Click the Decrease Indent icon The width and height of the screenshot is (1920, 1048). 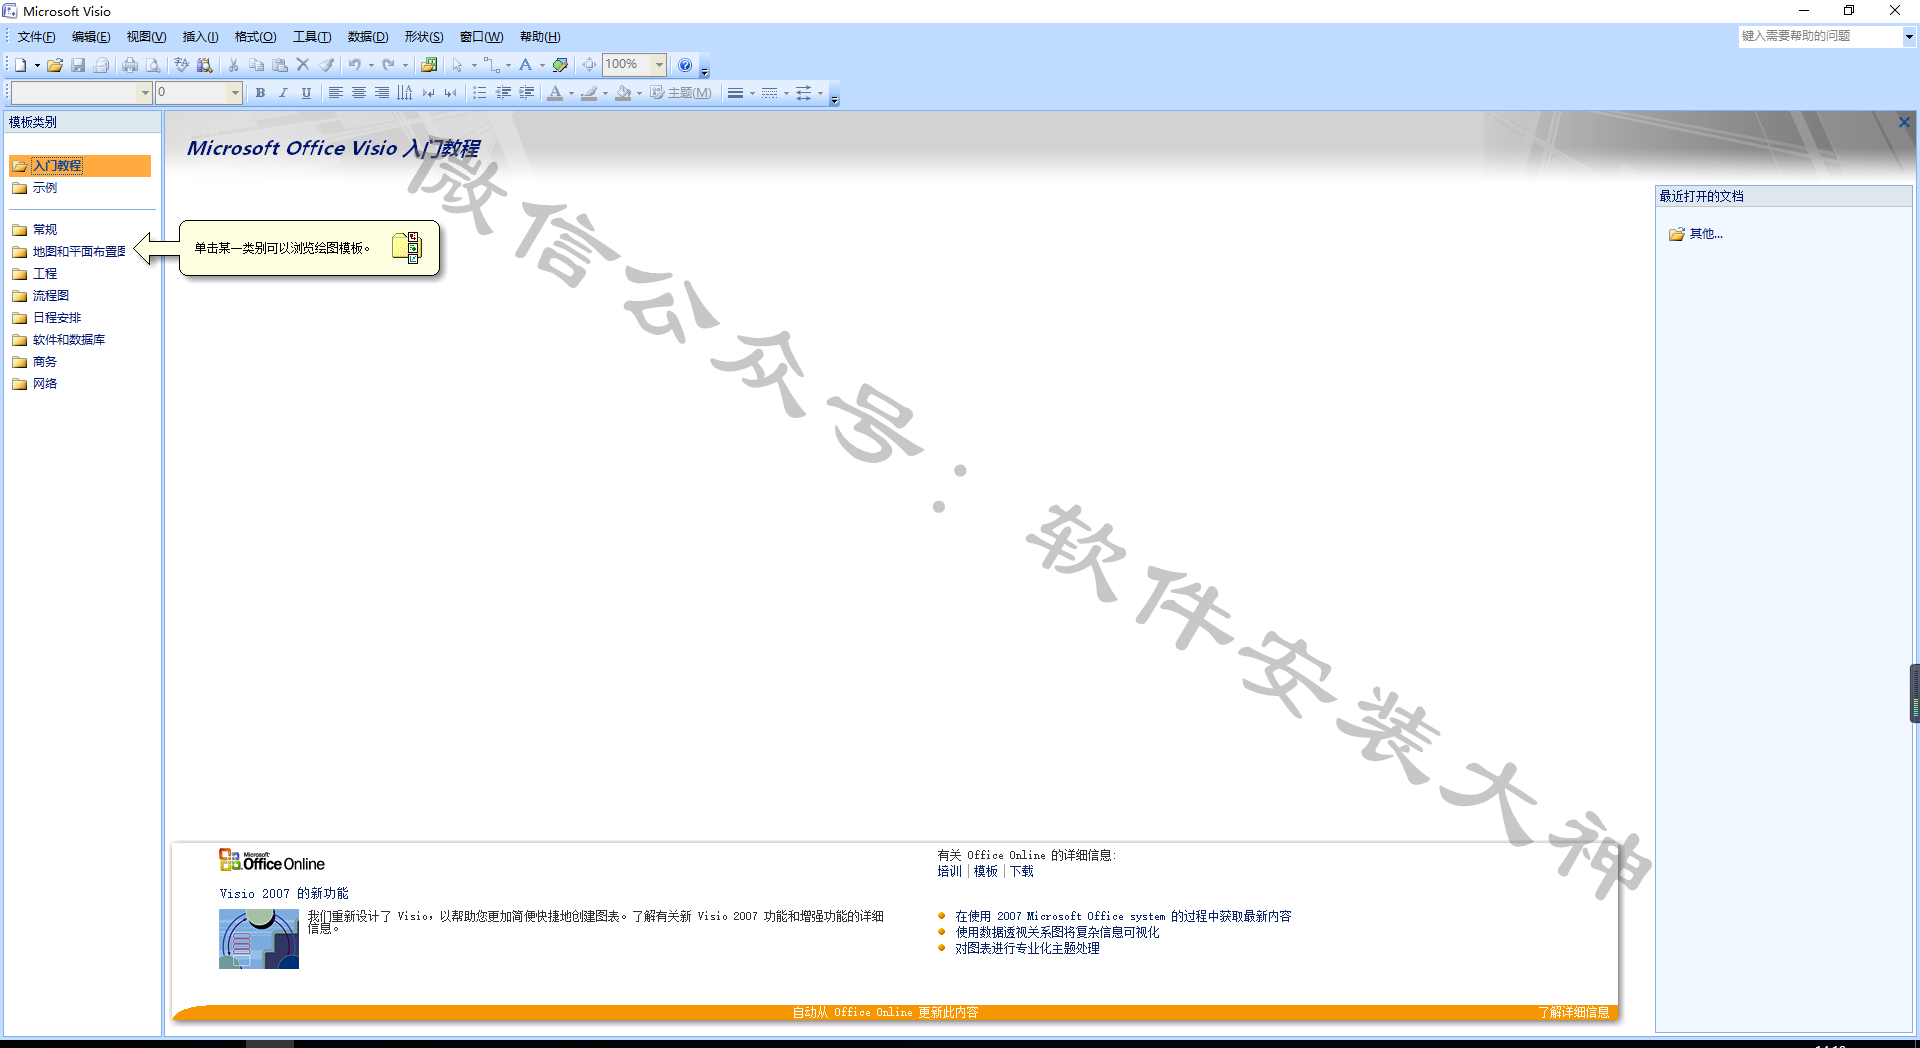(503, 93)
